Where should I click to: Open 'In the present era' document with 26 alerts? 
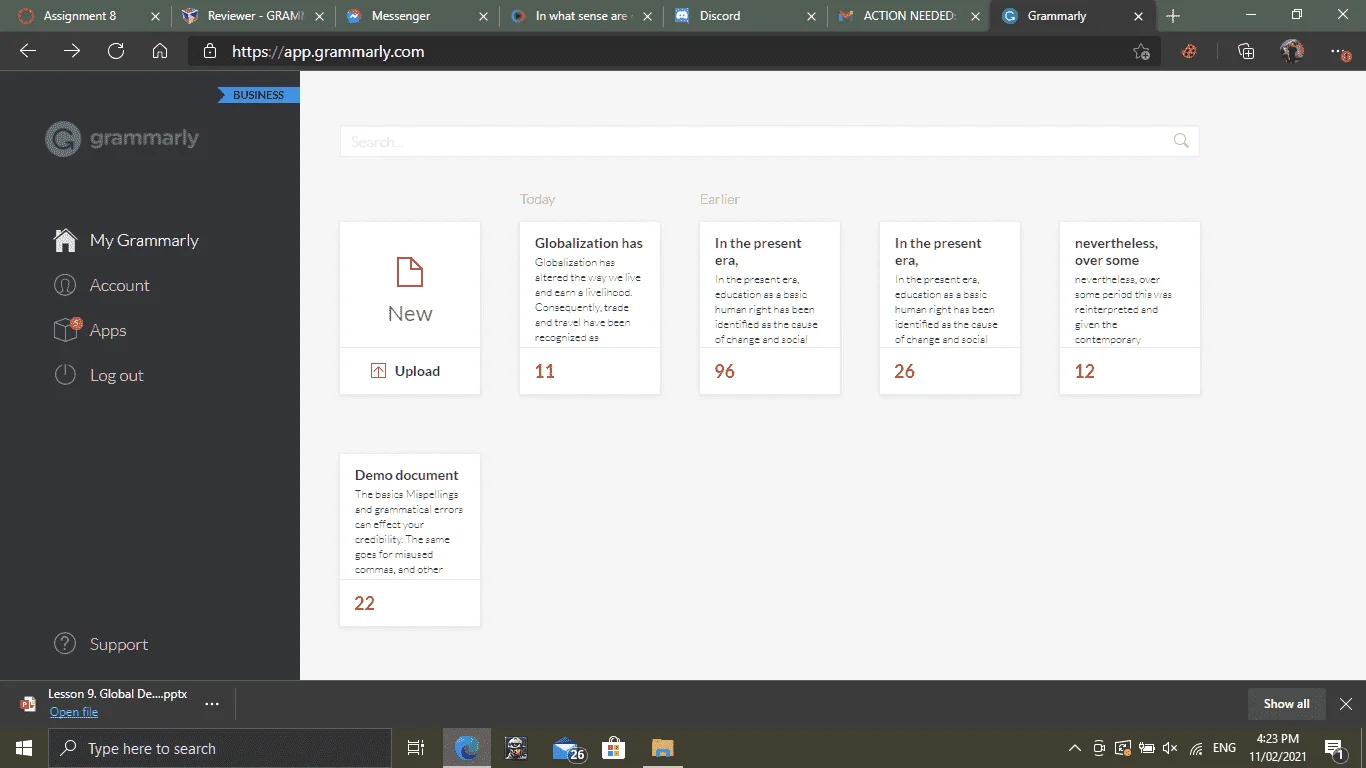(x=950, y=308)
